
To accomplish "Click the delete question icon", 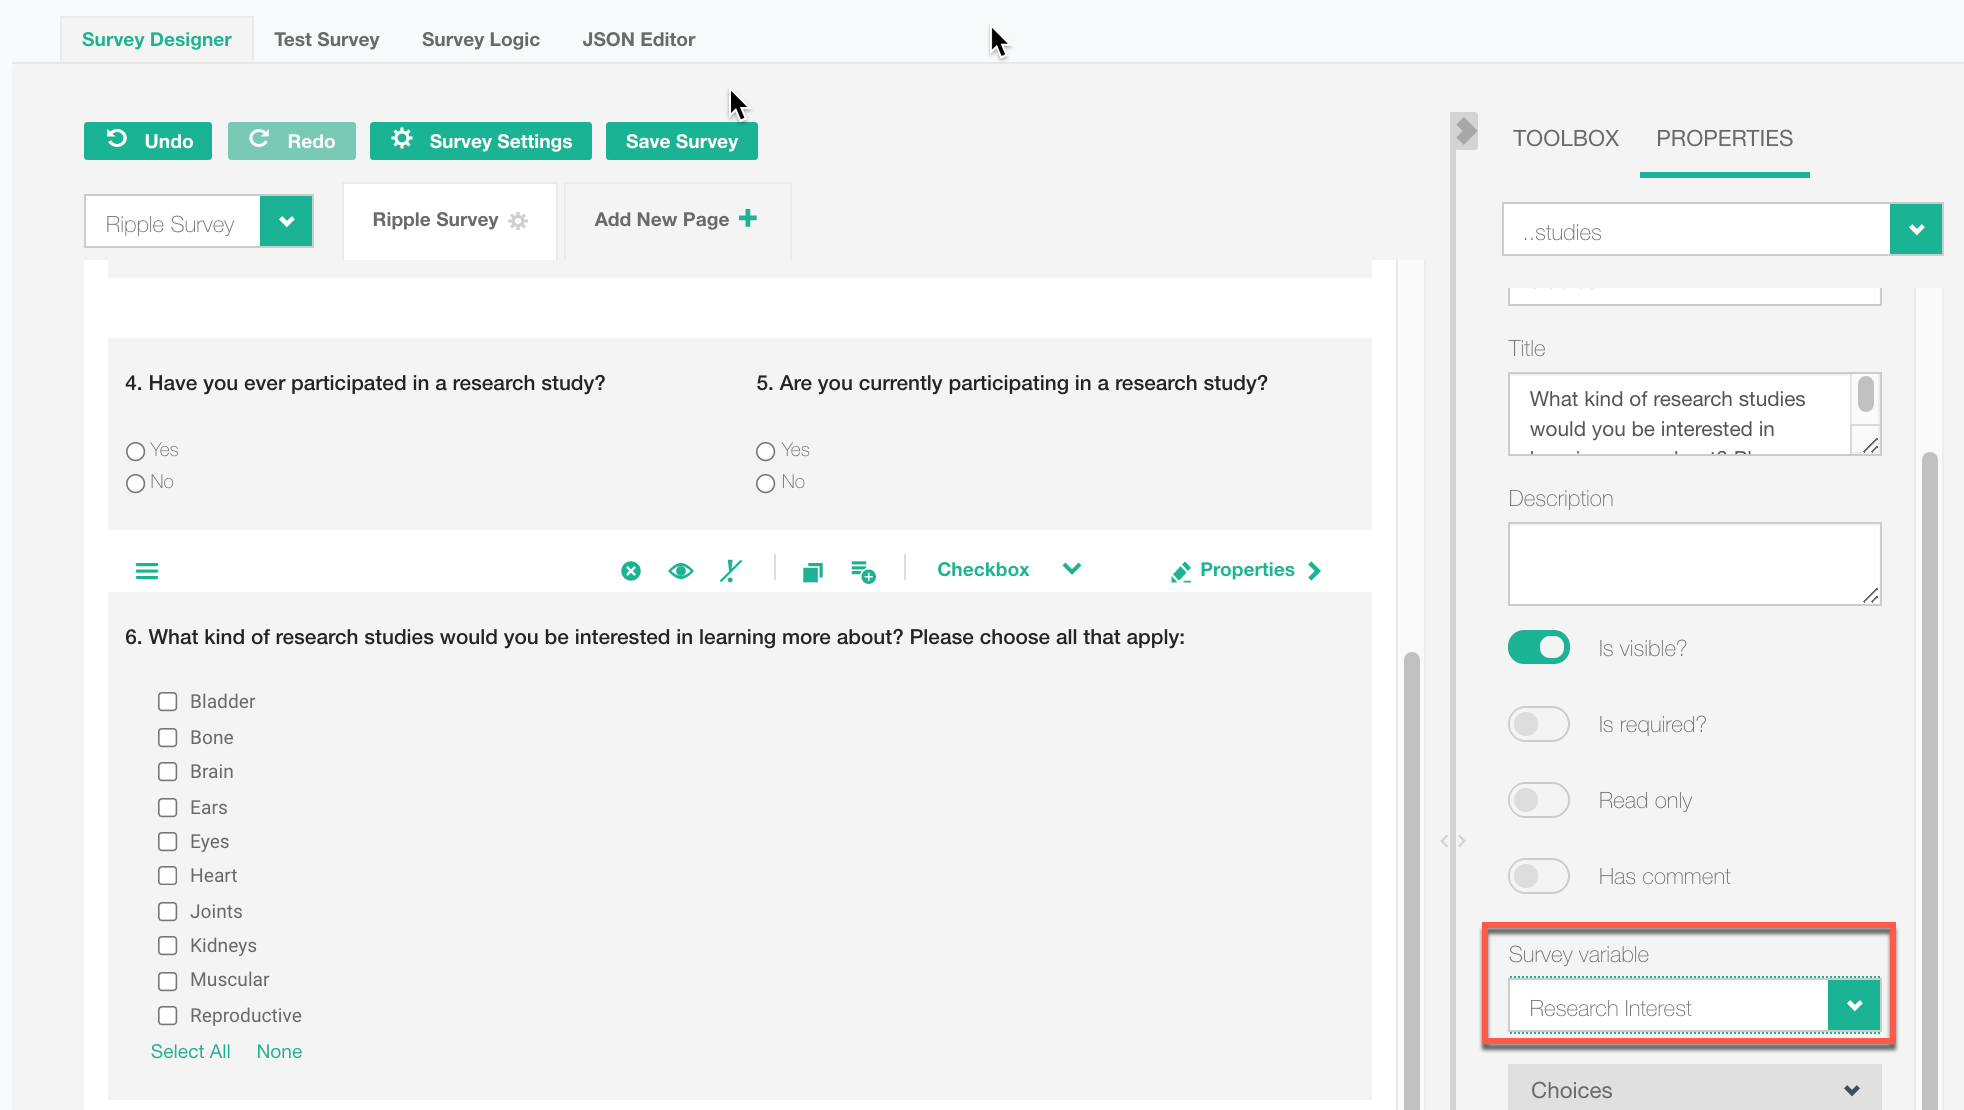I will coord(630,571).
